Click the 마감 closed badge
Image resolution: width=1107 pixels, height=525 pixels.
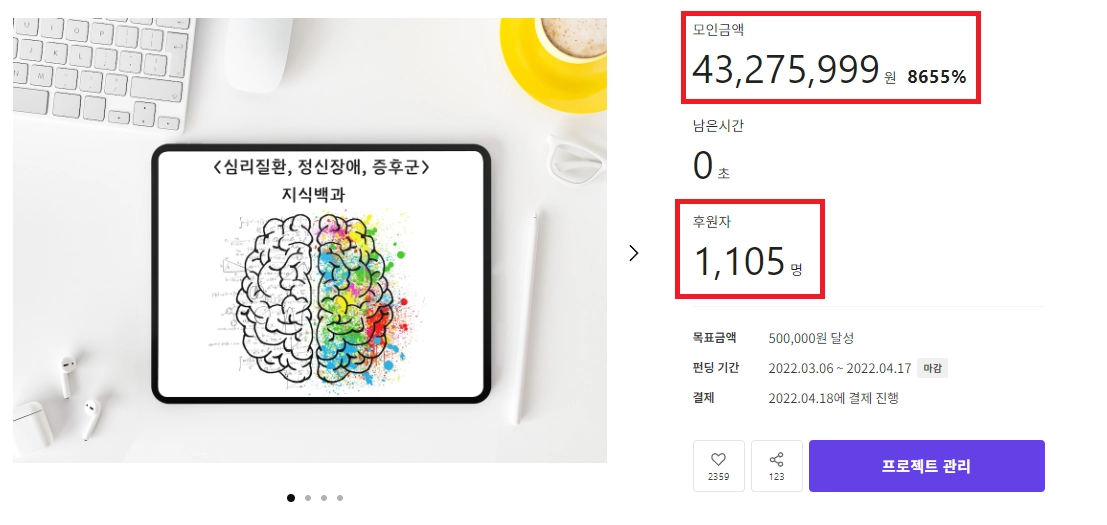click(x=932, y=368)
